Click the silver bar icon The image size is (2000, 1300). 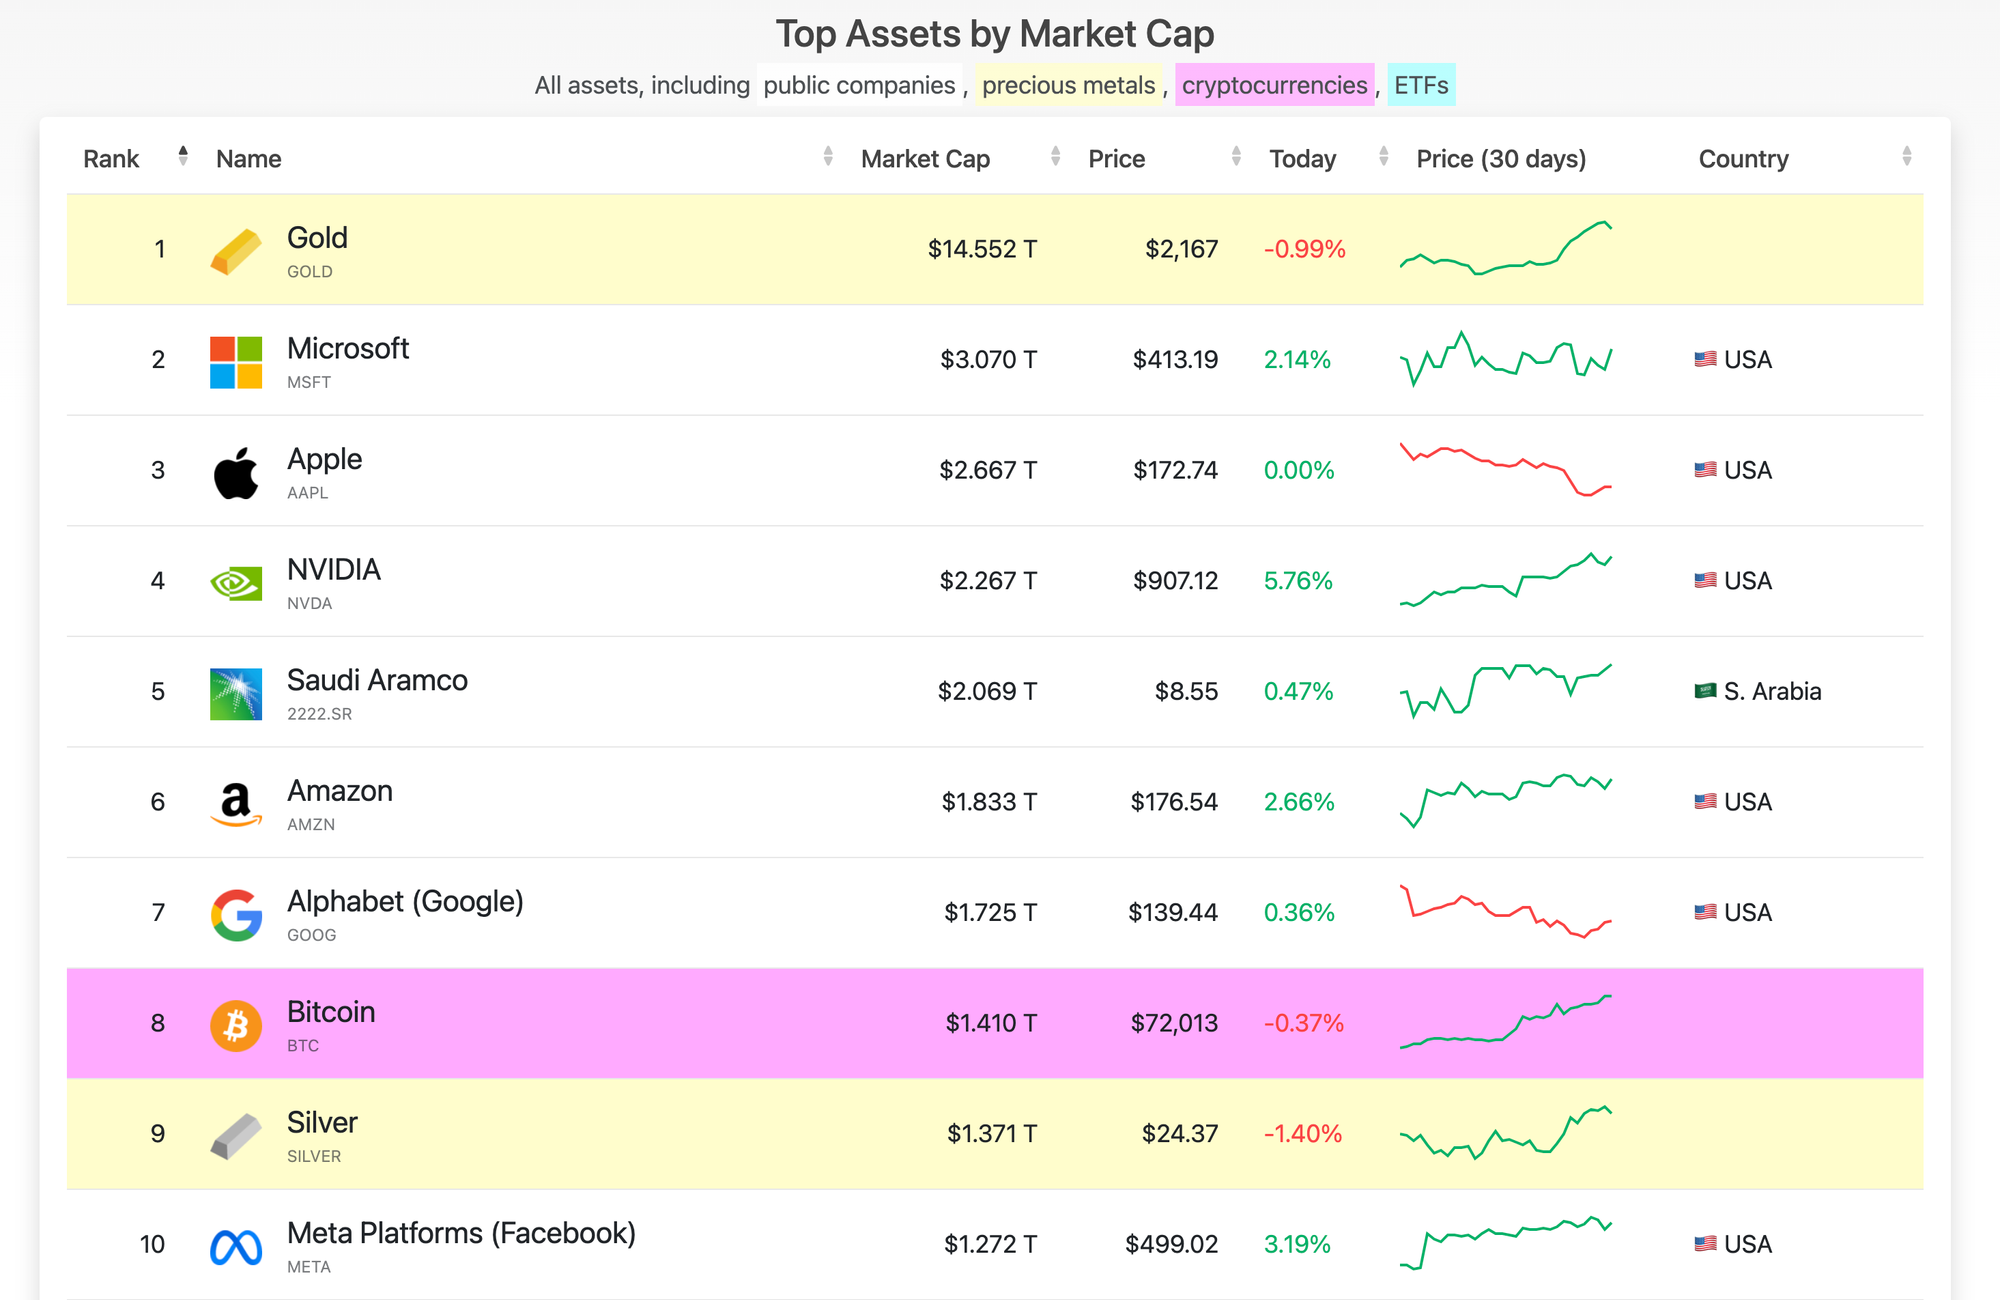[234, 1134]
